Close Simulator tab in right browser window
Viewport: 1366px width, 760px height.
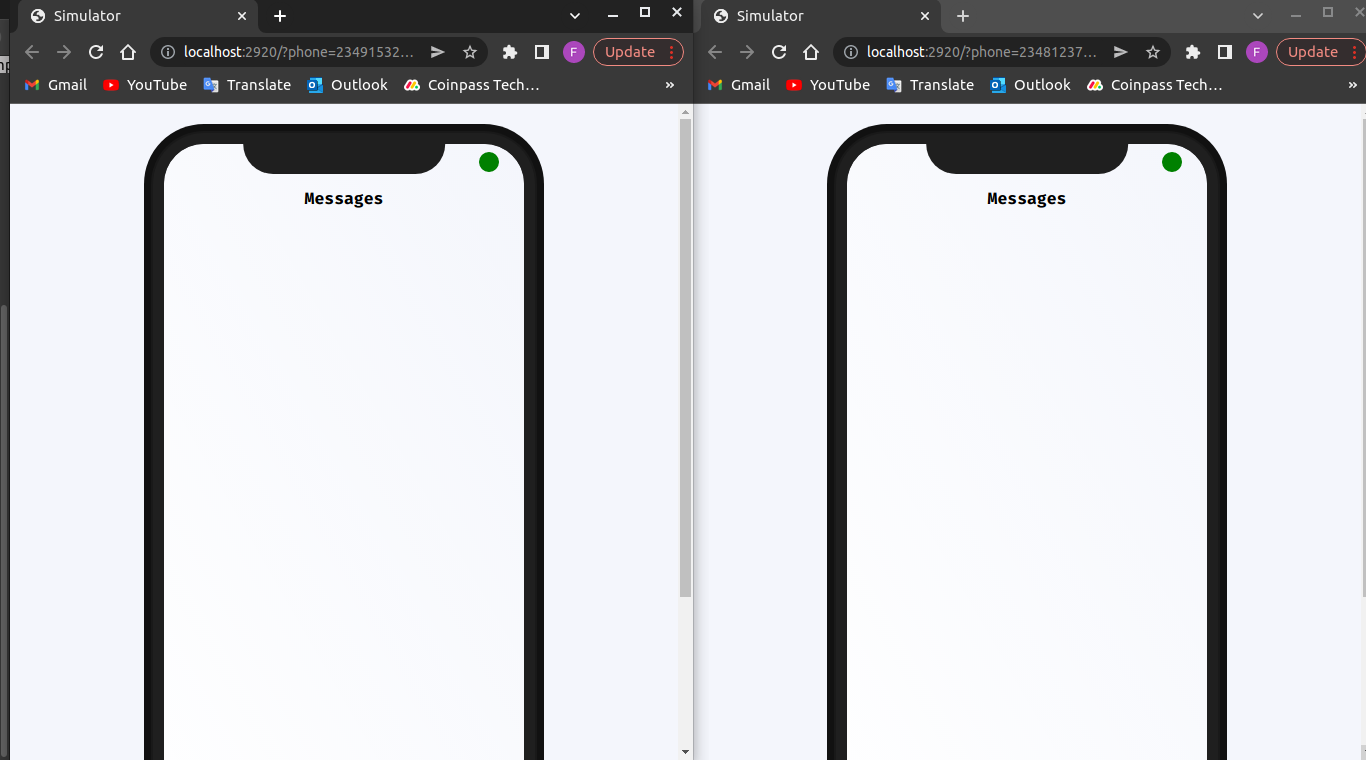[925, 16]
